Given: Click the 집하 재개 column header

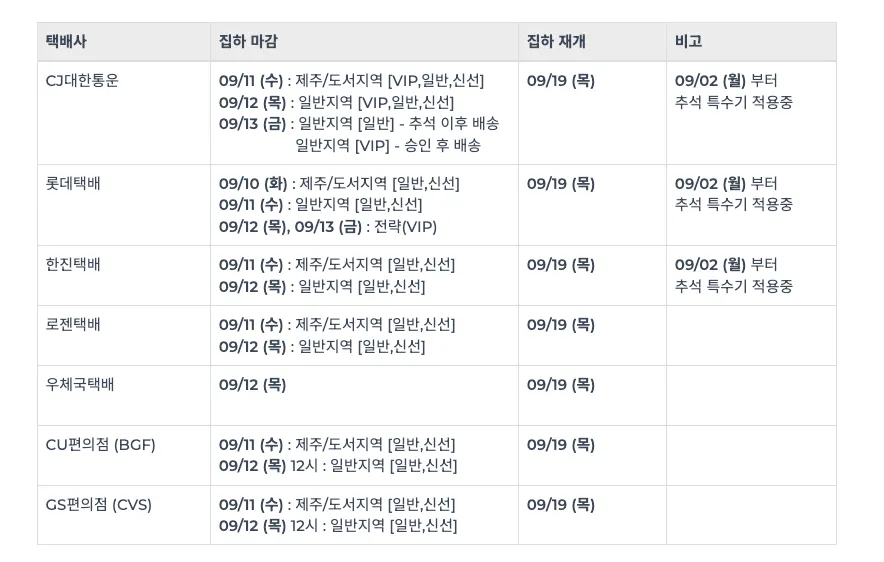Looking at the screenshot, I should [x=556, y=42].
